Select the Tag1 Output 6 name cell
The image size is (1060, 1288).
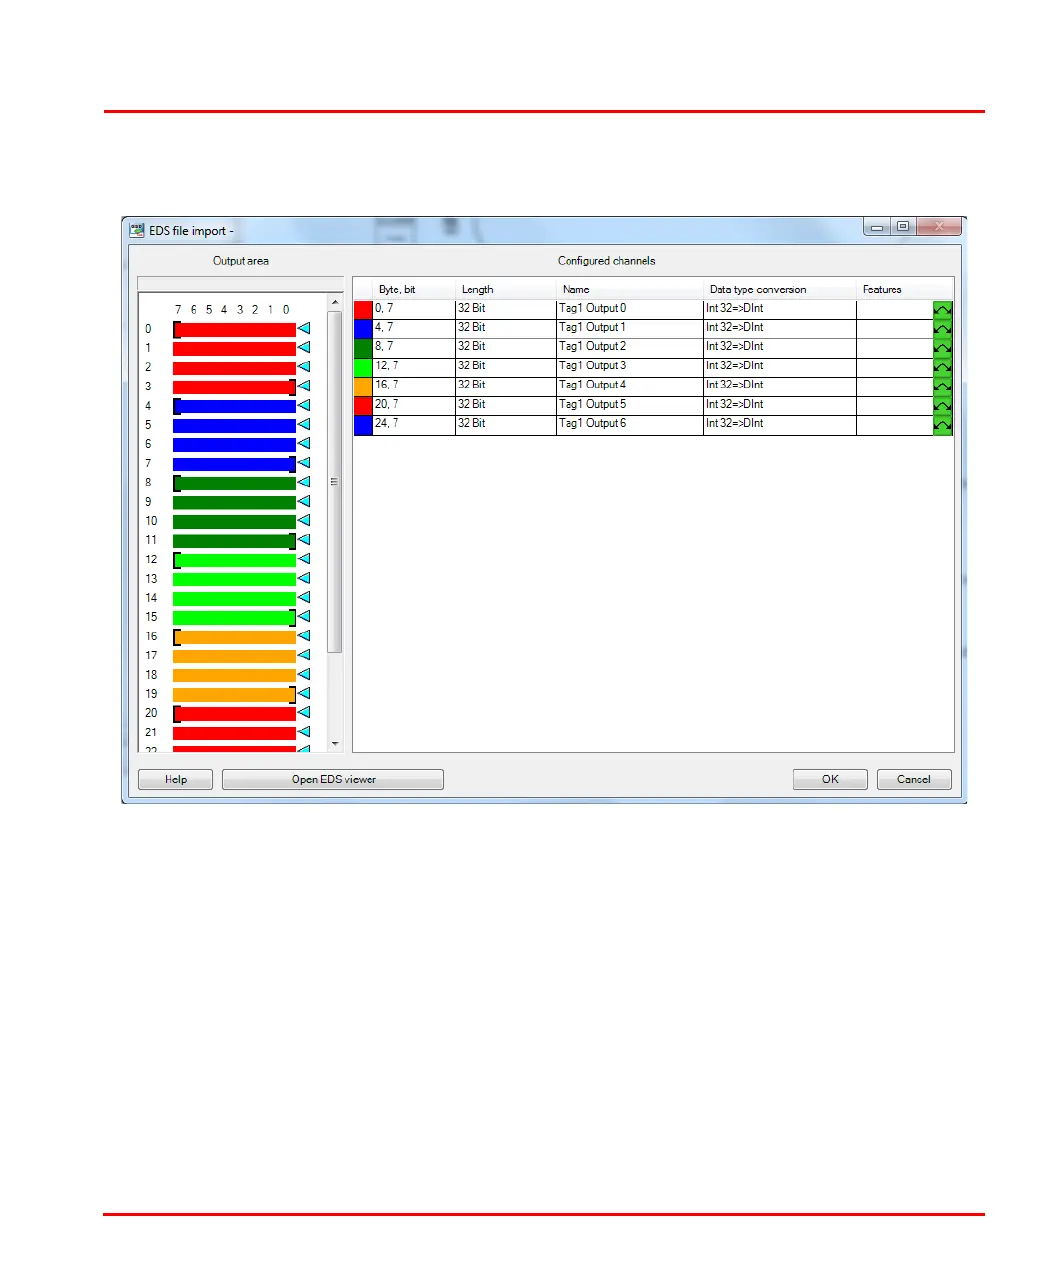[630, 425]
